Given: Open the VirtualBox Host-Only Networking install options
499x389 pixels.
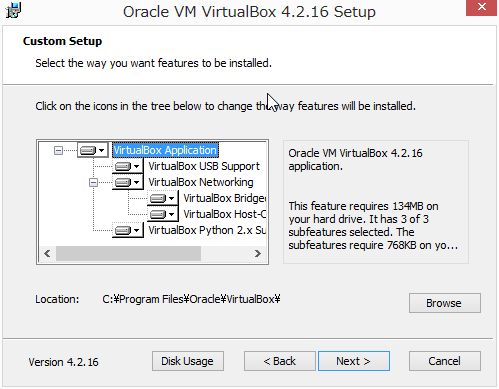Looking at the screenshot, I should (x=163, y=214).
